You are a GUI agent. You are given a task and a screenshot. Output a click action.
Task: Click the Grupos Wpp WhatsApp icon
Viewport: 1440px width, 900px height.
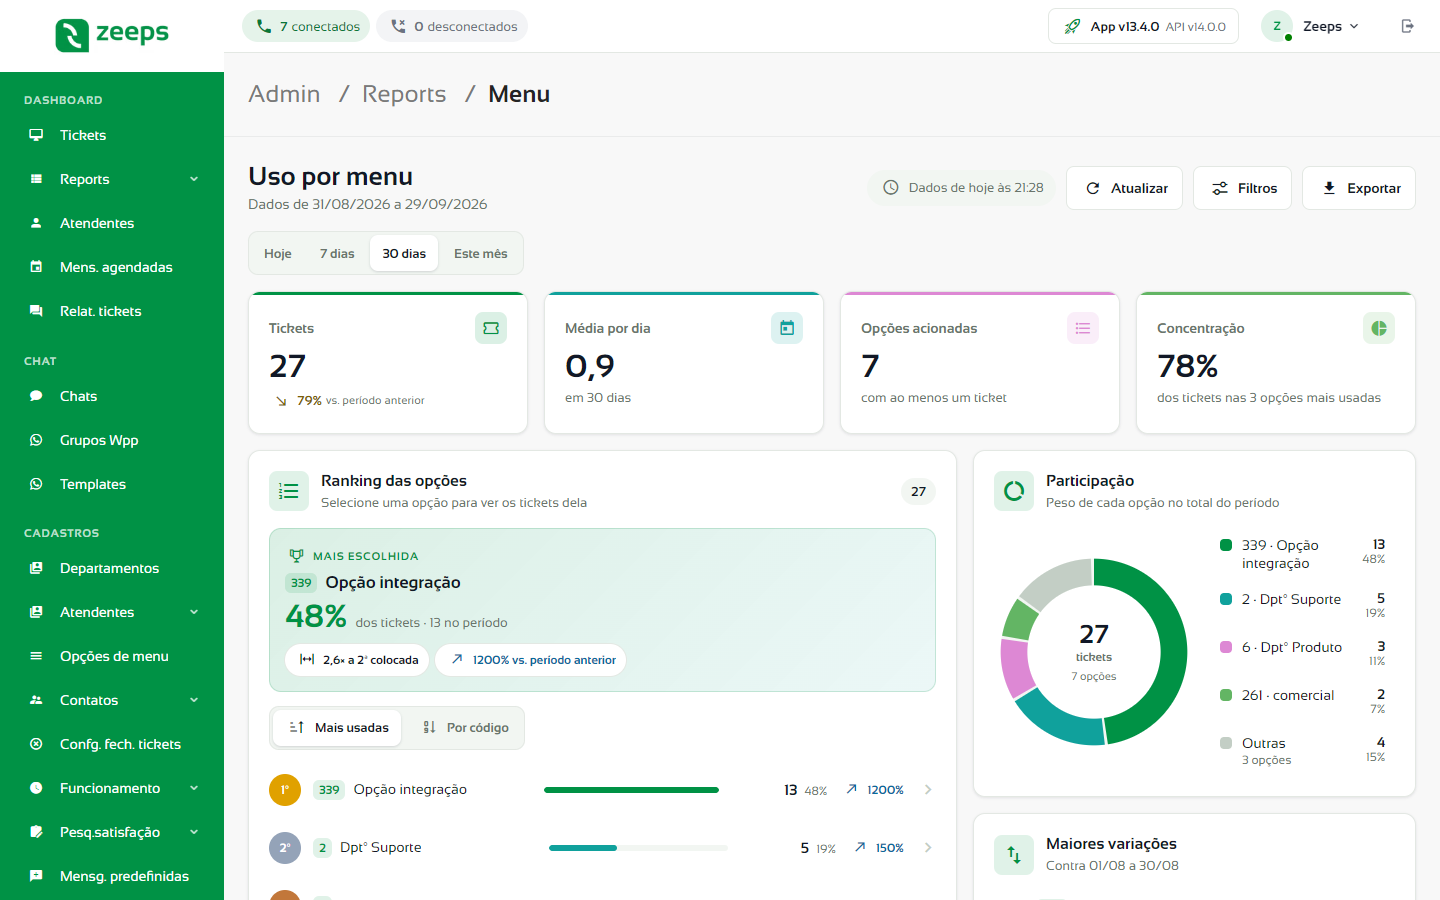[x=36, y=440]
